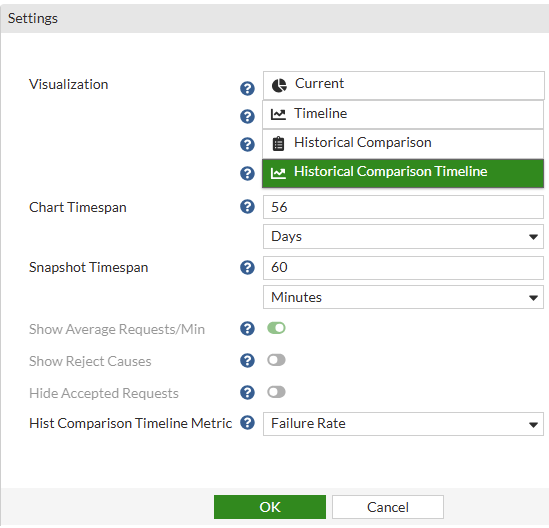Open help icon beside Timeline option
The width and height of the screenshot is (549, 528).
click(x=247, y=116)
